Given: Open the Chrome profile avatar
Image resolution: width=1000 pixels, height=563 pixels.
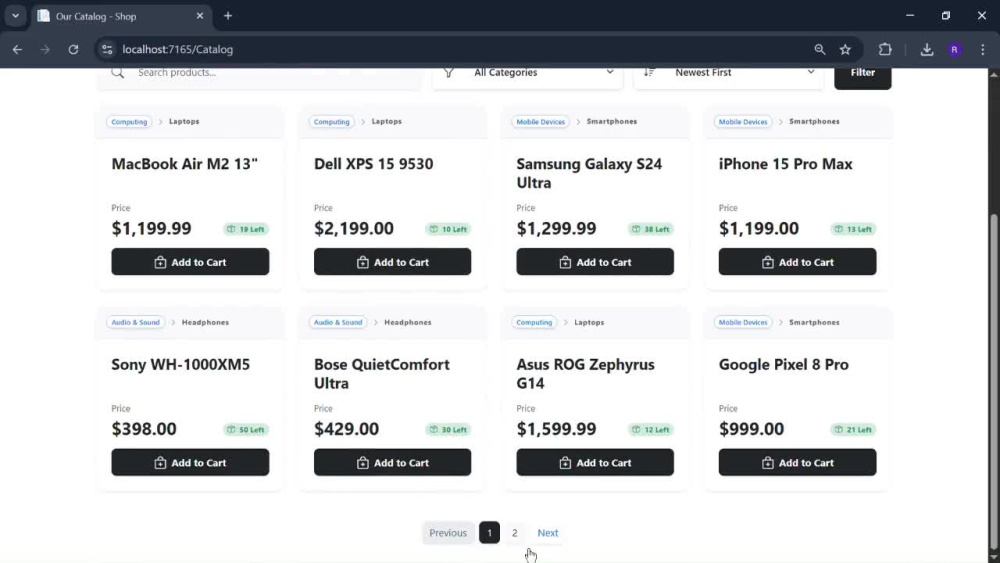Looking at the screenshot, I should (955, 49).
